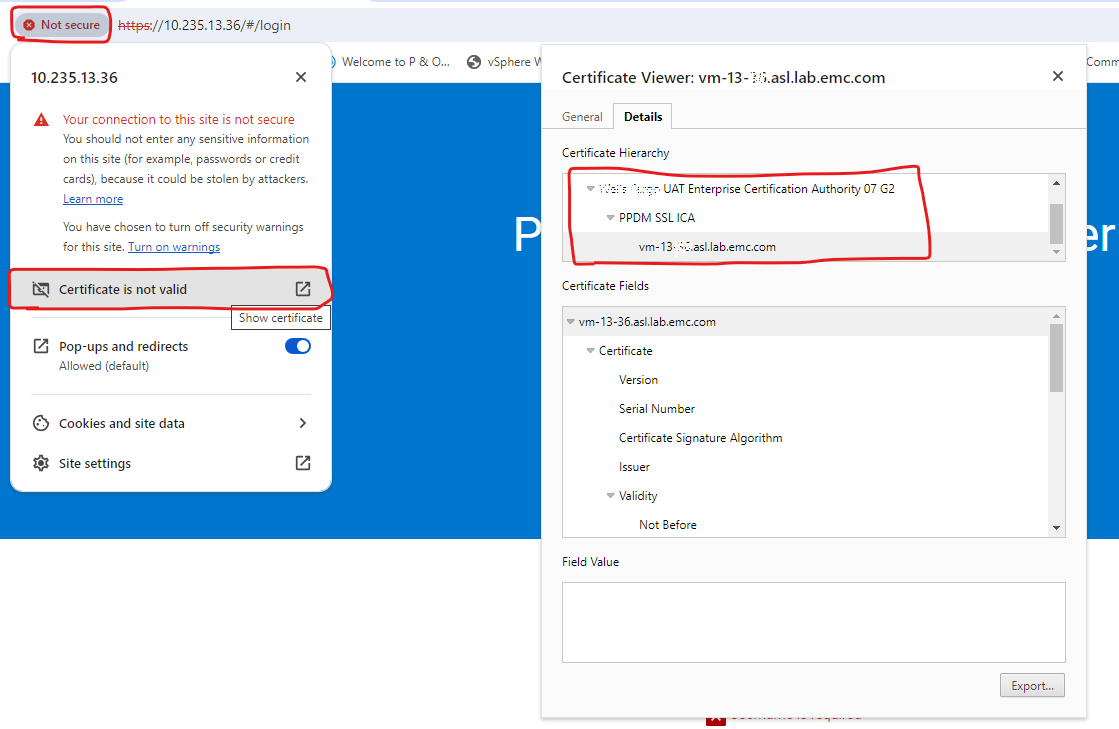Disable the Pop-ups and redirects toggle

click(x=297, y=346)
